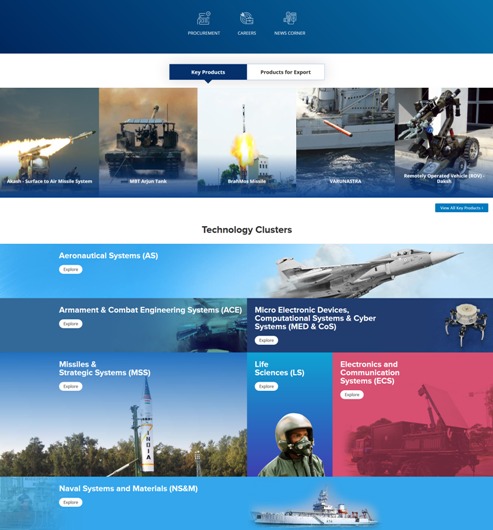Explore Missiles & Strategic Systems cluster
493x530 pixels.
coord(71,386)
